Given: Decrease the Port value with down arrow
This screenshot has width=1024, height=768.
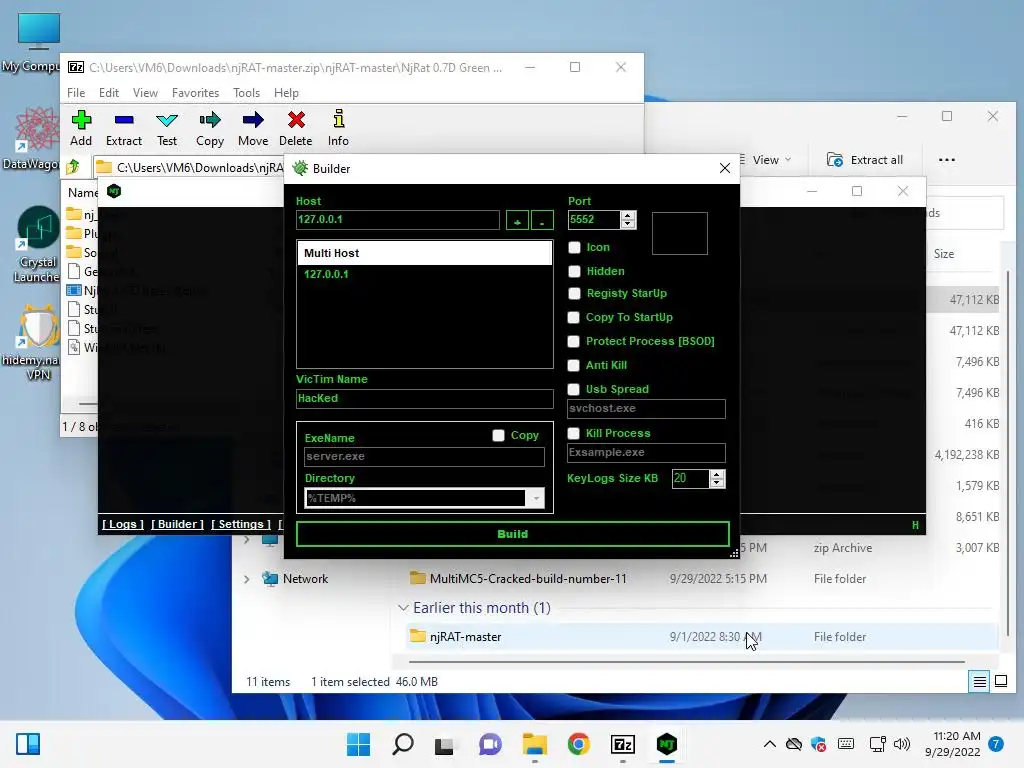Looking at the screenshot, I should tap(628, 224).
